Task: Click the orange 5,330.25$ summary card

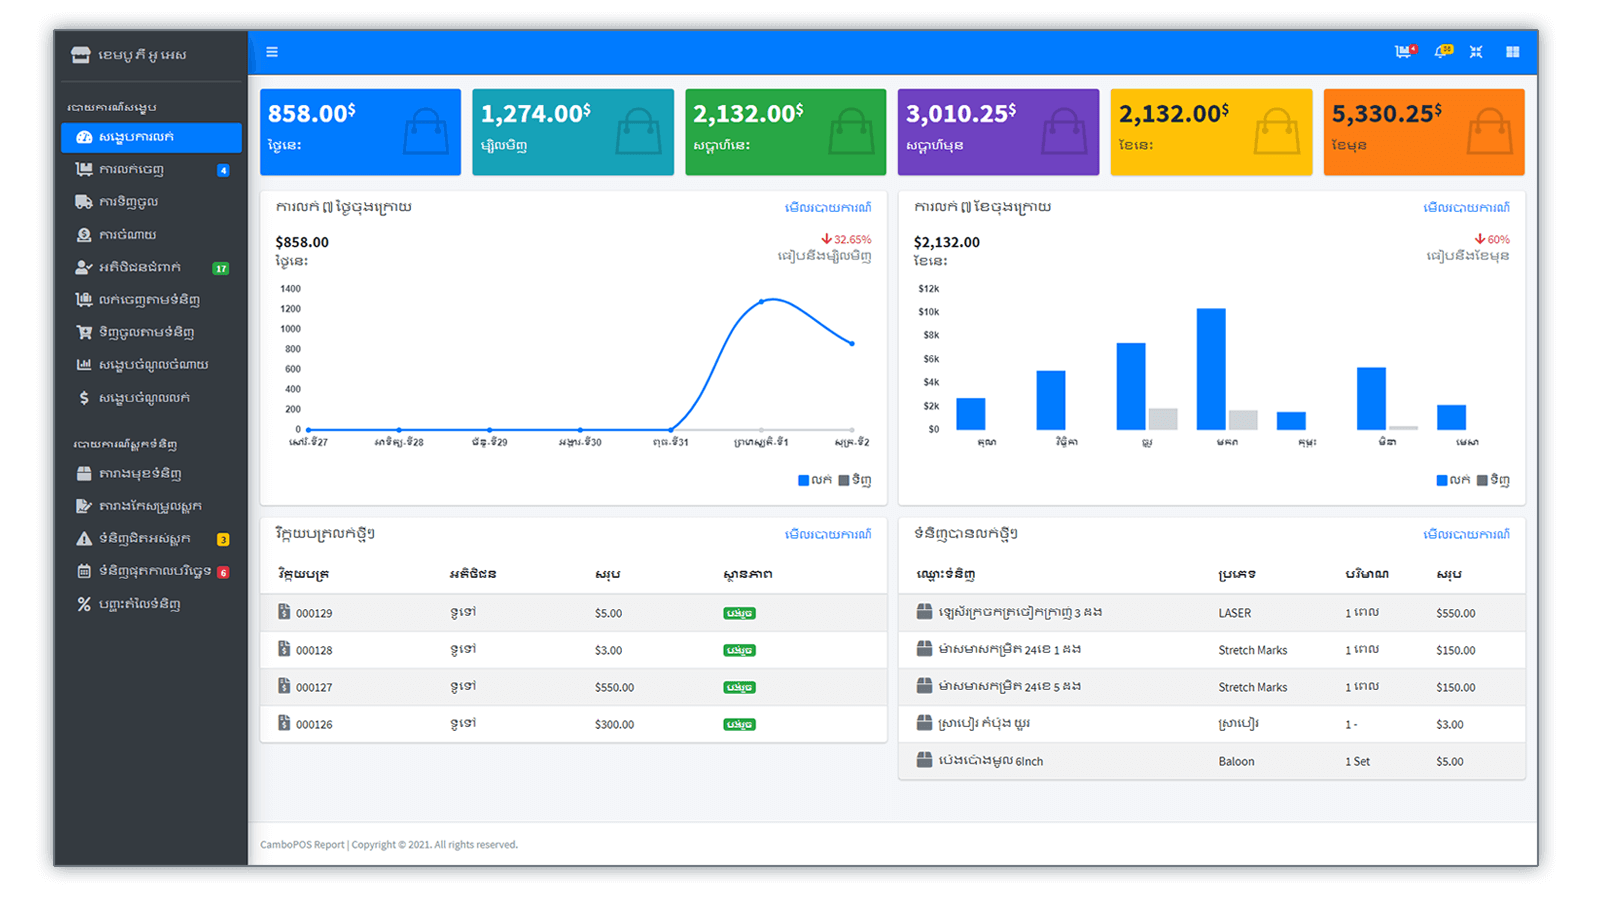Action: (x=1423, y=132)
